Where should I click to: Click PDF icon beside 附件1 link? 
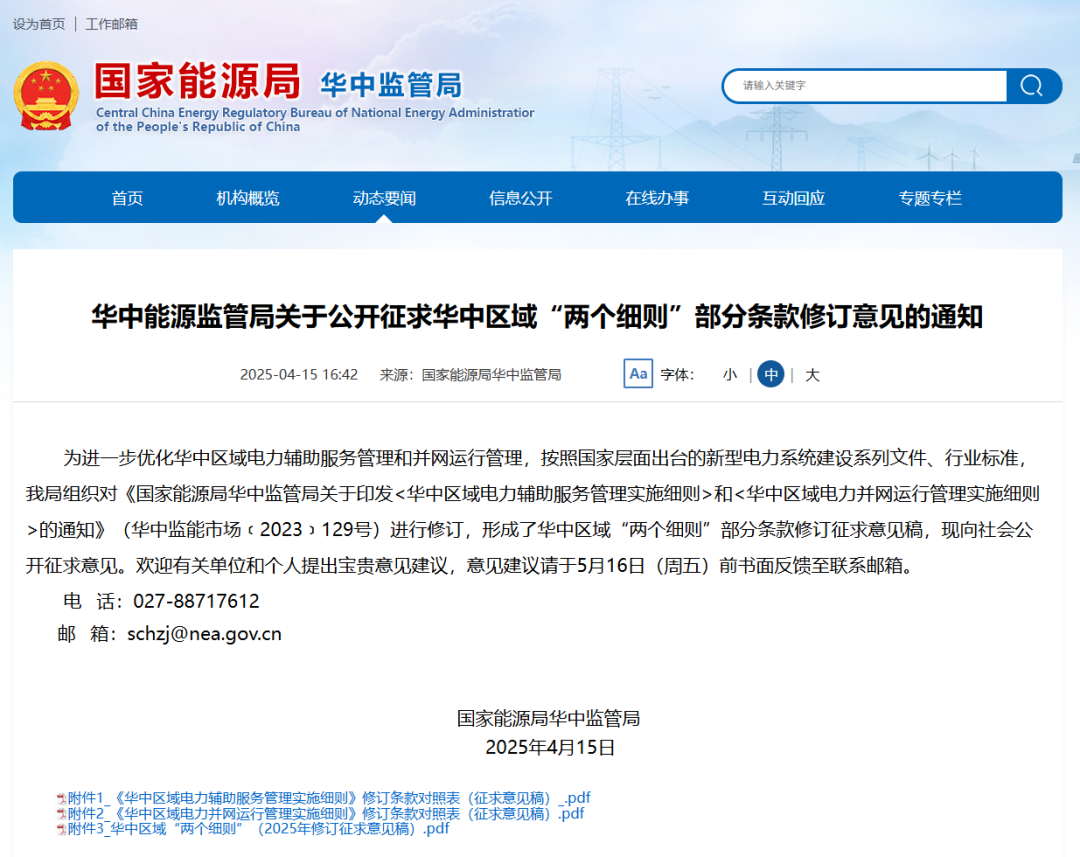(x=61, y=798)
